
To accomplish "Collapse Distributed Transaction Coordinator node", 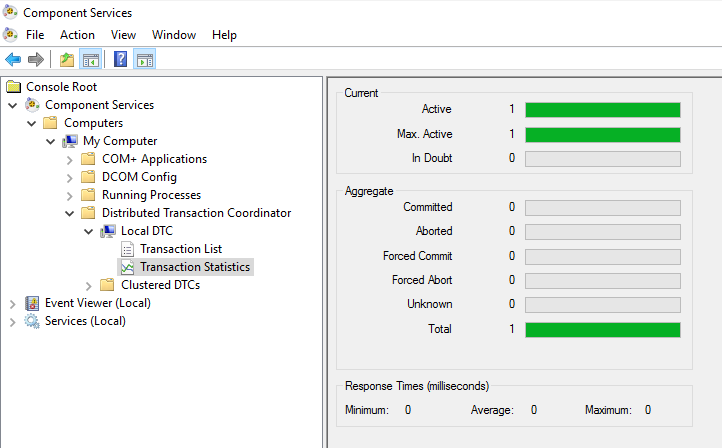I will coord(70,213).
